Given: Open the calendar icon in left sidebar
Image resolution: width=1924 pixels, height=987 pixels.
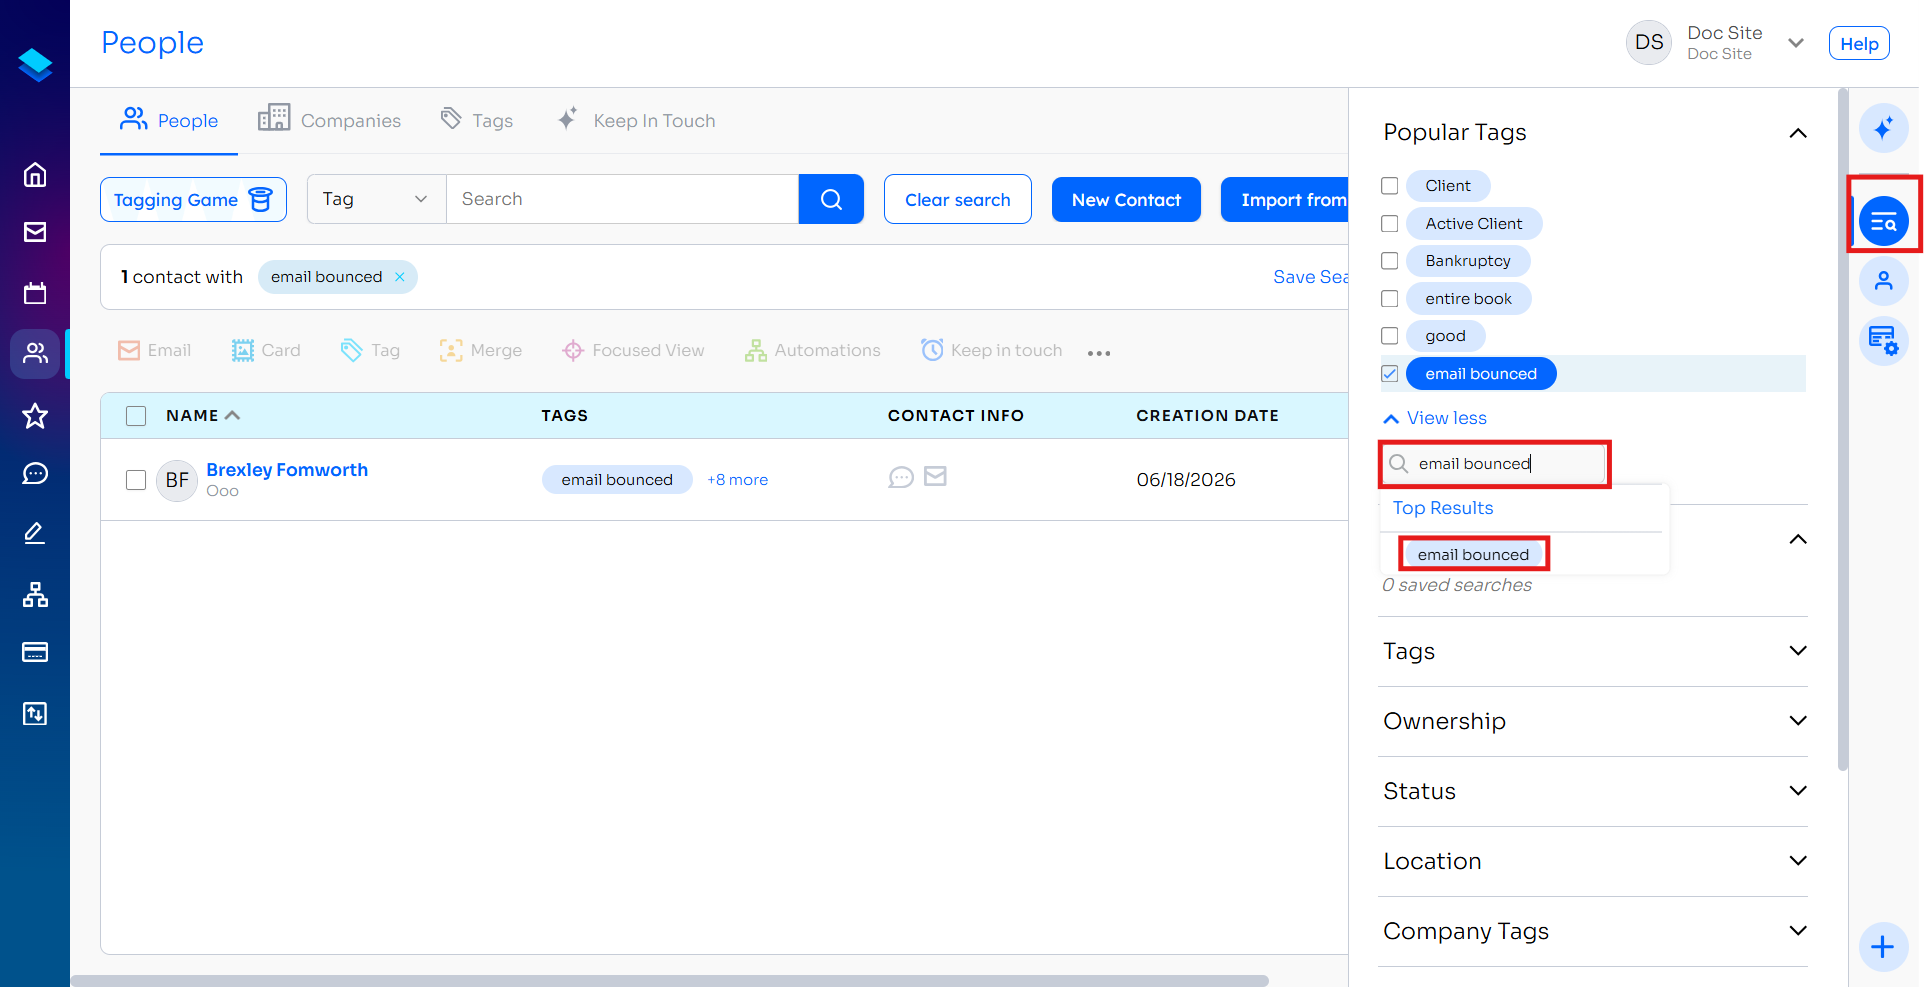Looking at the screenshot, I should tap(35, 293).
